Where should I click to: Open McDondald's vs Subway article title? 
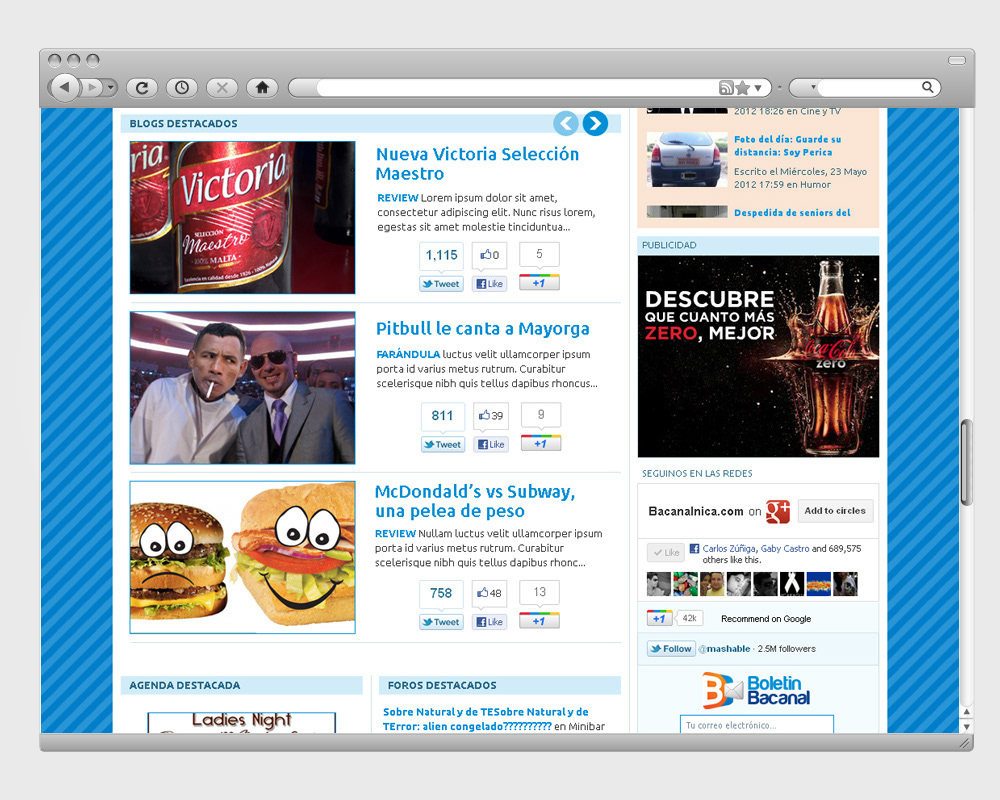pos(475,501)
